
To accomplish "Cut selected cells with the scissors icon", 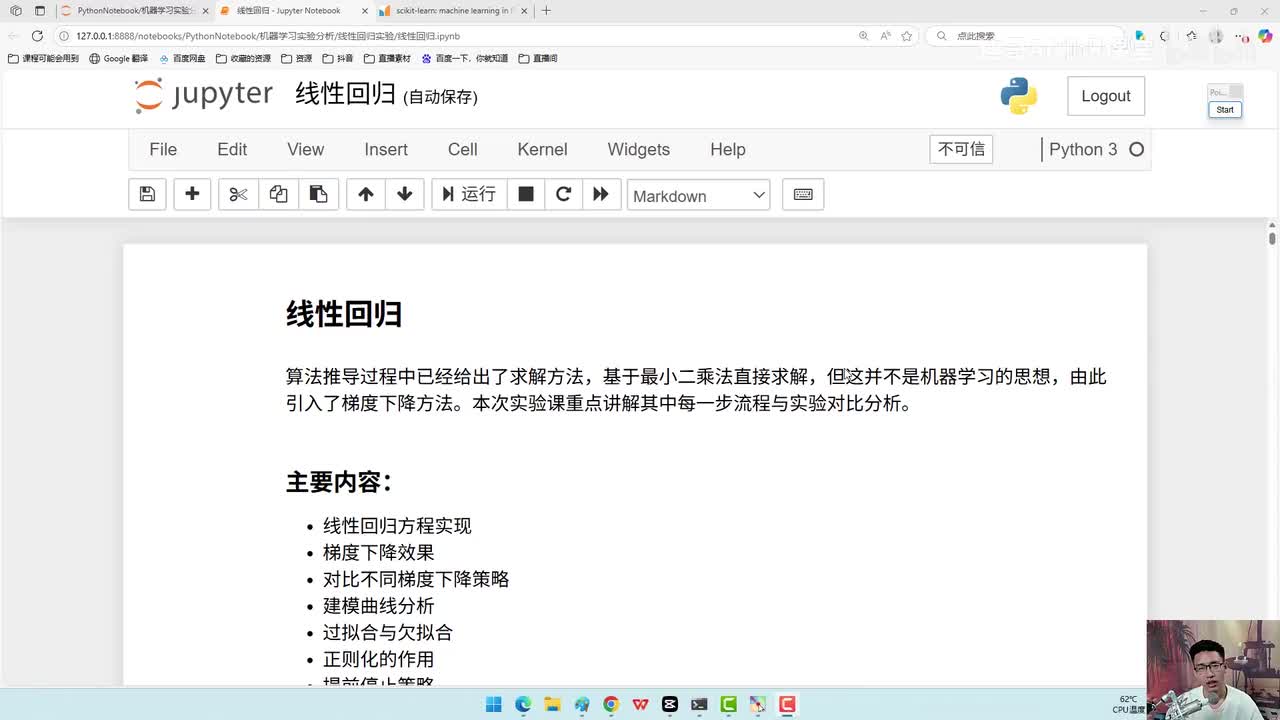I will [x=238, y=194].
